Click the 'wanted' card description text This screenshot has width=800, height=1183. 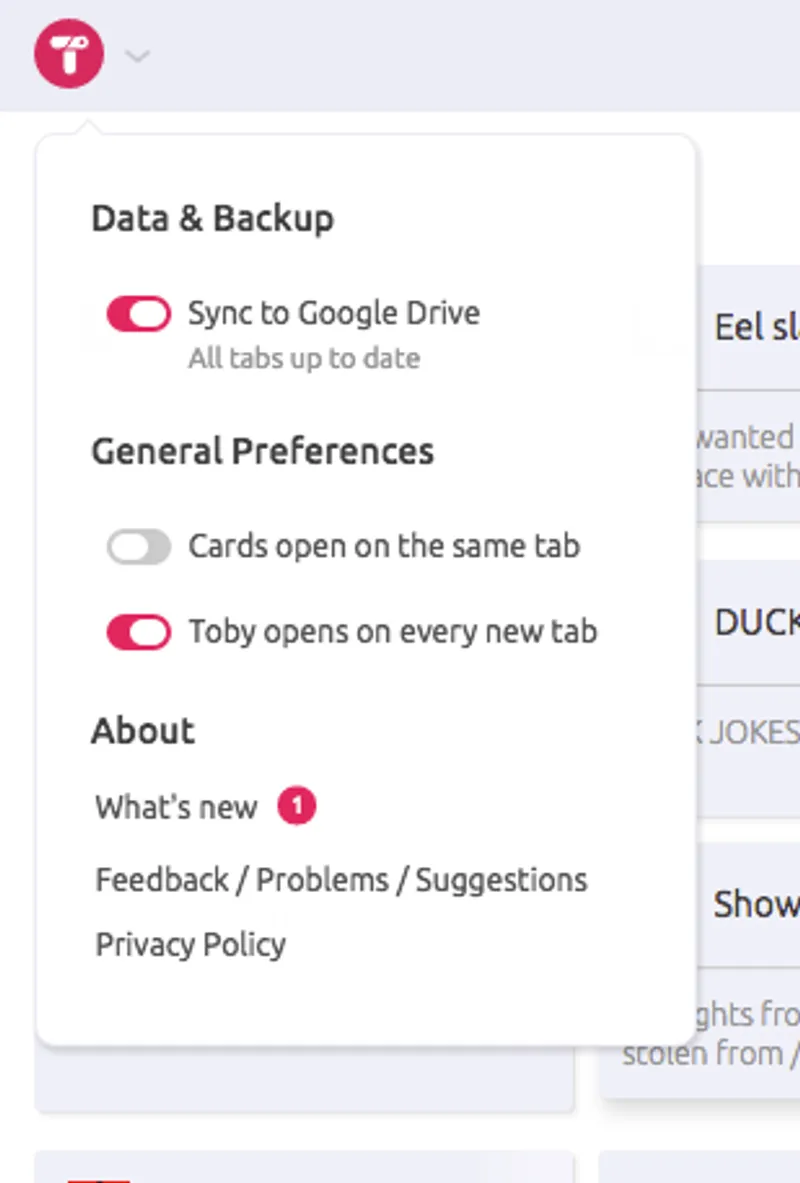(x=746, y=437)
